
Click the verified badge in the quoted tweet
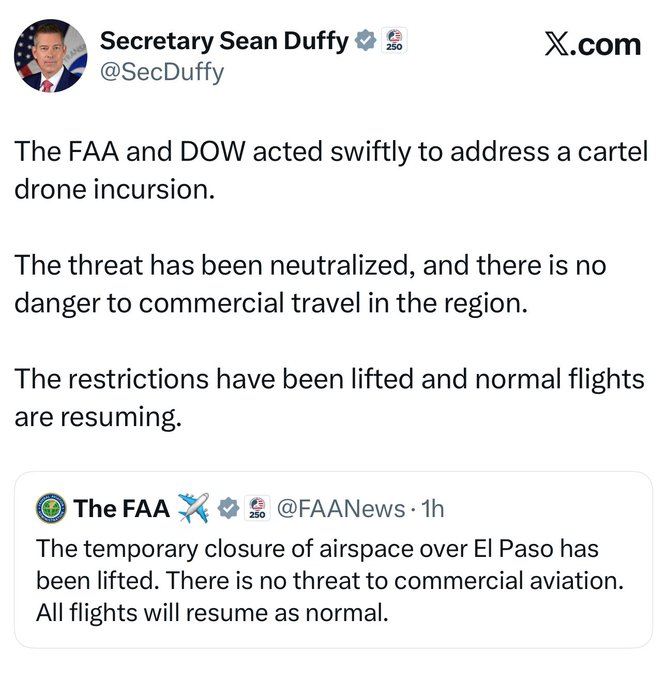tap(228, 508)
